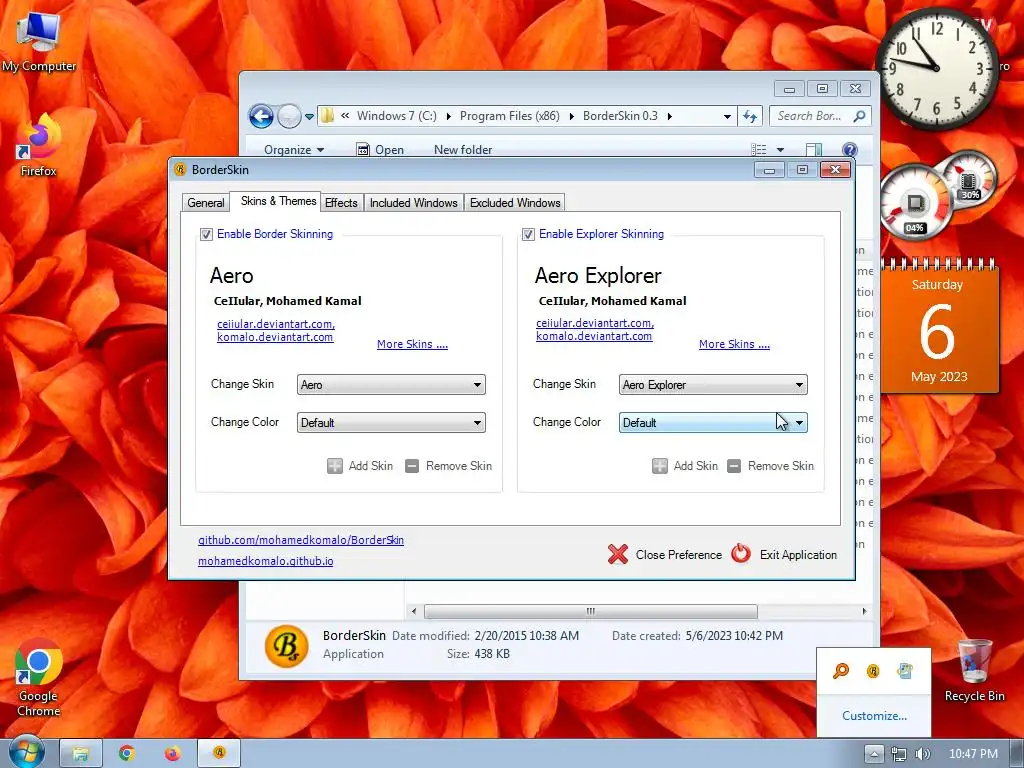Click Add Skin in explorer skin panel

(685, 466)
